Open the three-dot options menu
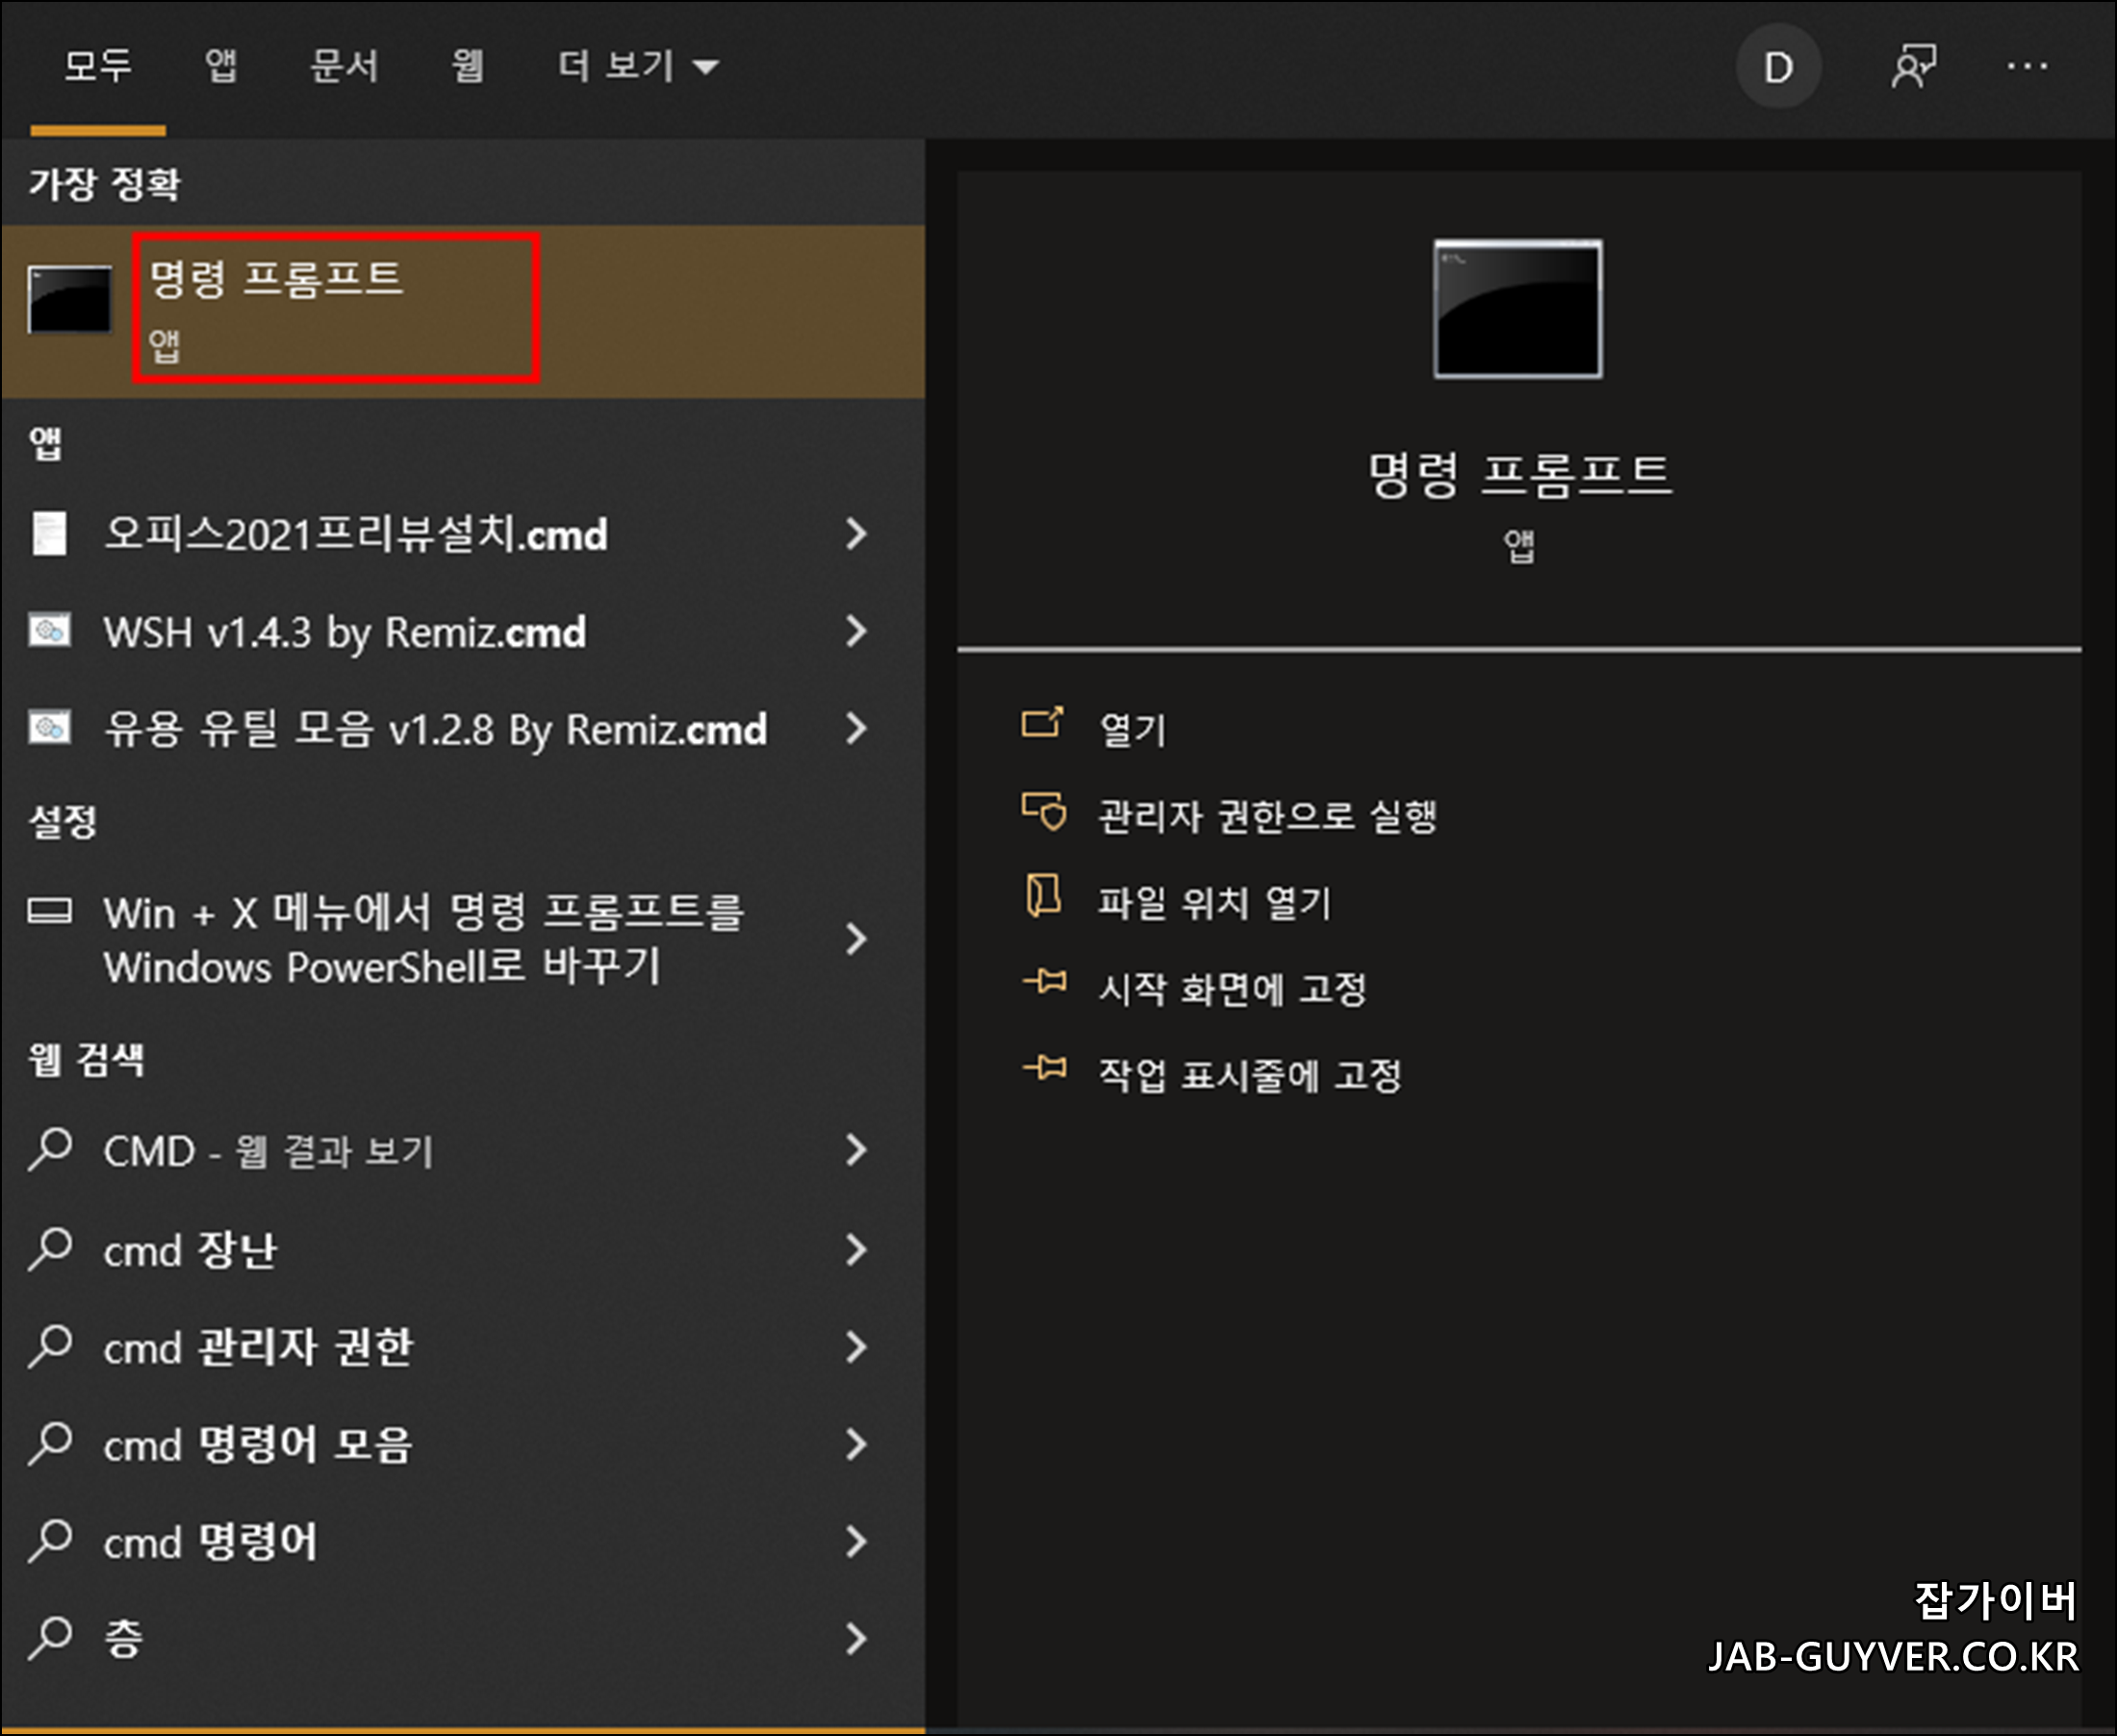Viewport: 2117px width, 1736px height. click(2027, 67)
